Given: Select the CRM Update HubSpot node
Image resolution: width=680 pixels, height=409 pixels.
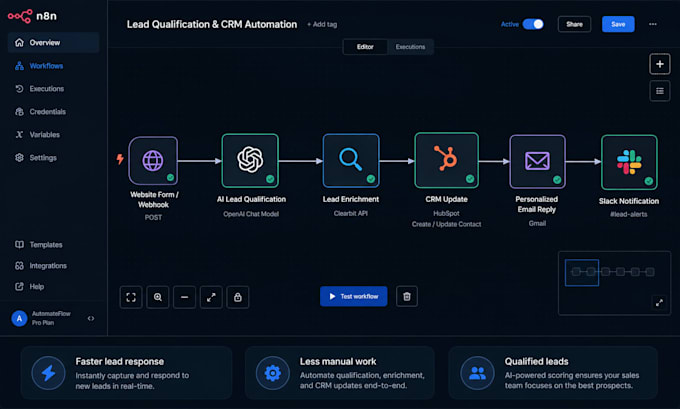Looking at the screenshot, I should point(446,160).
